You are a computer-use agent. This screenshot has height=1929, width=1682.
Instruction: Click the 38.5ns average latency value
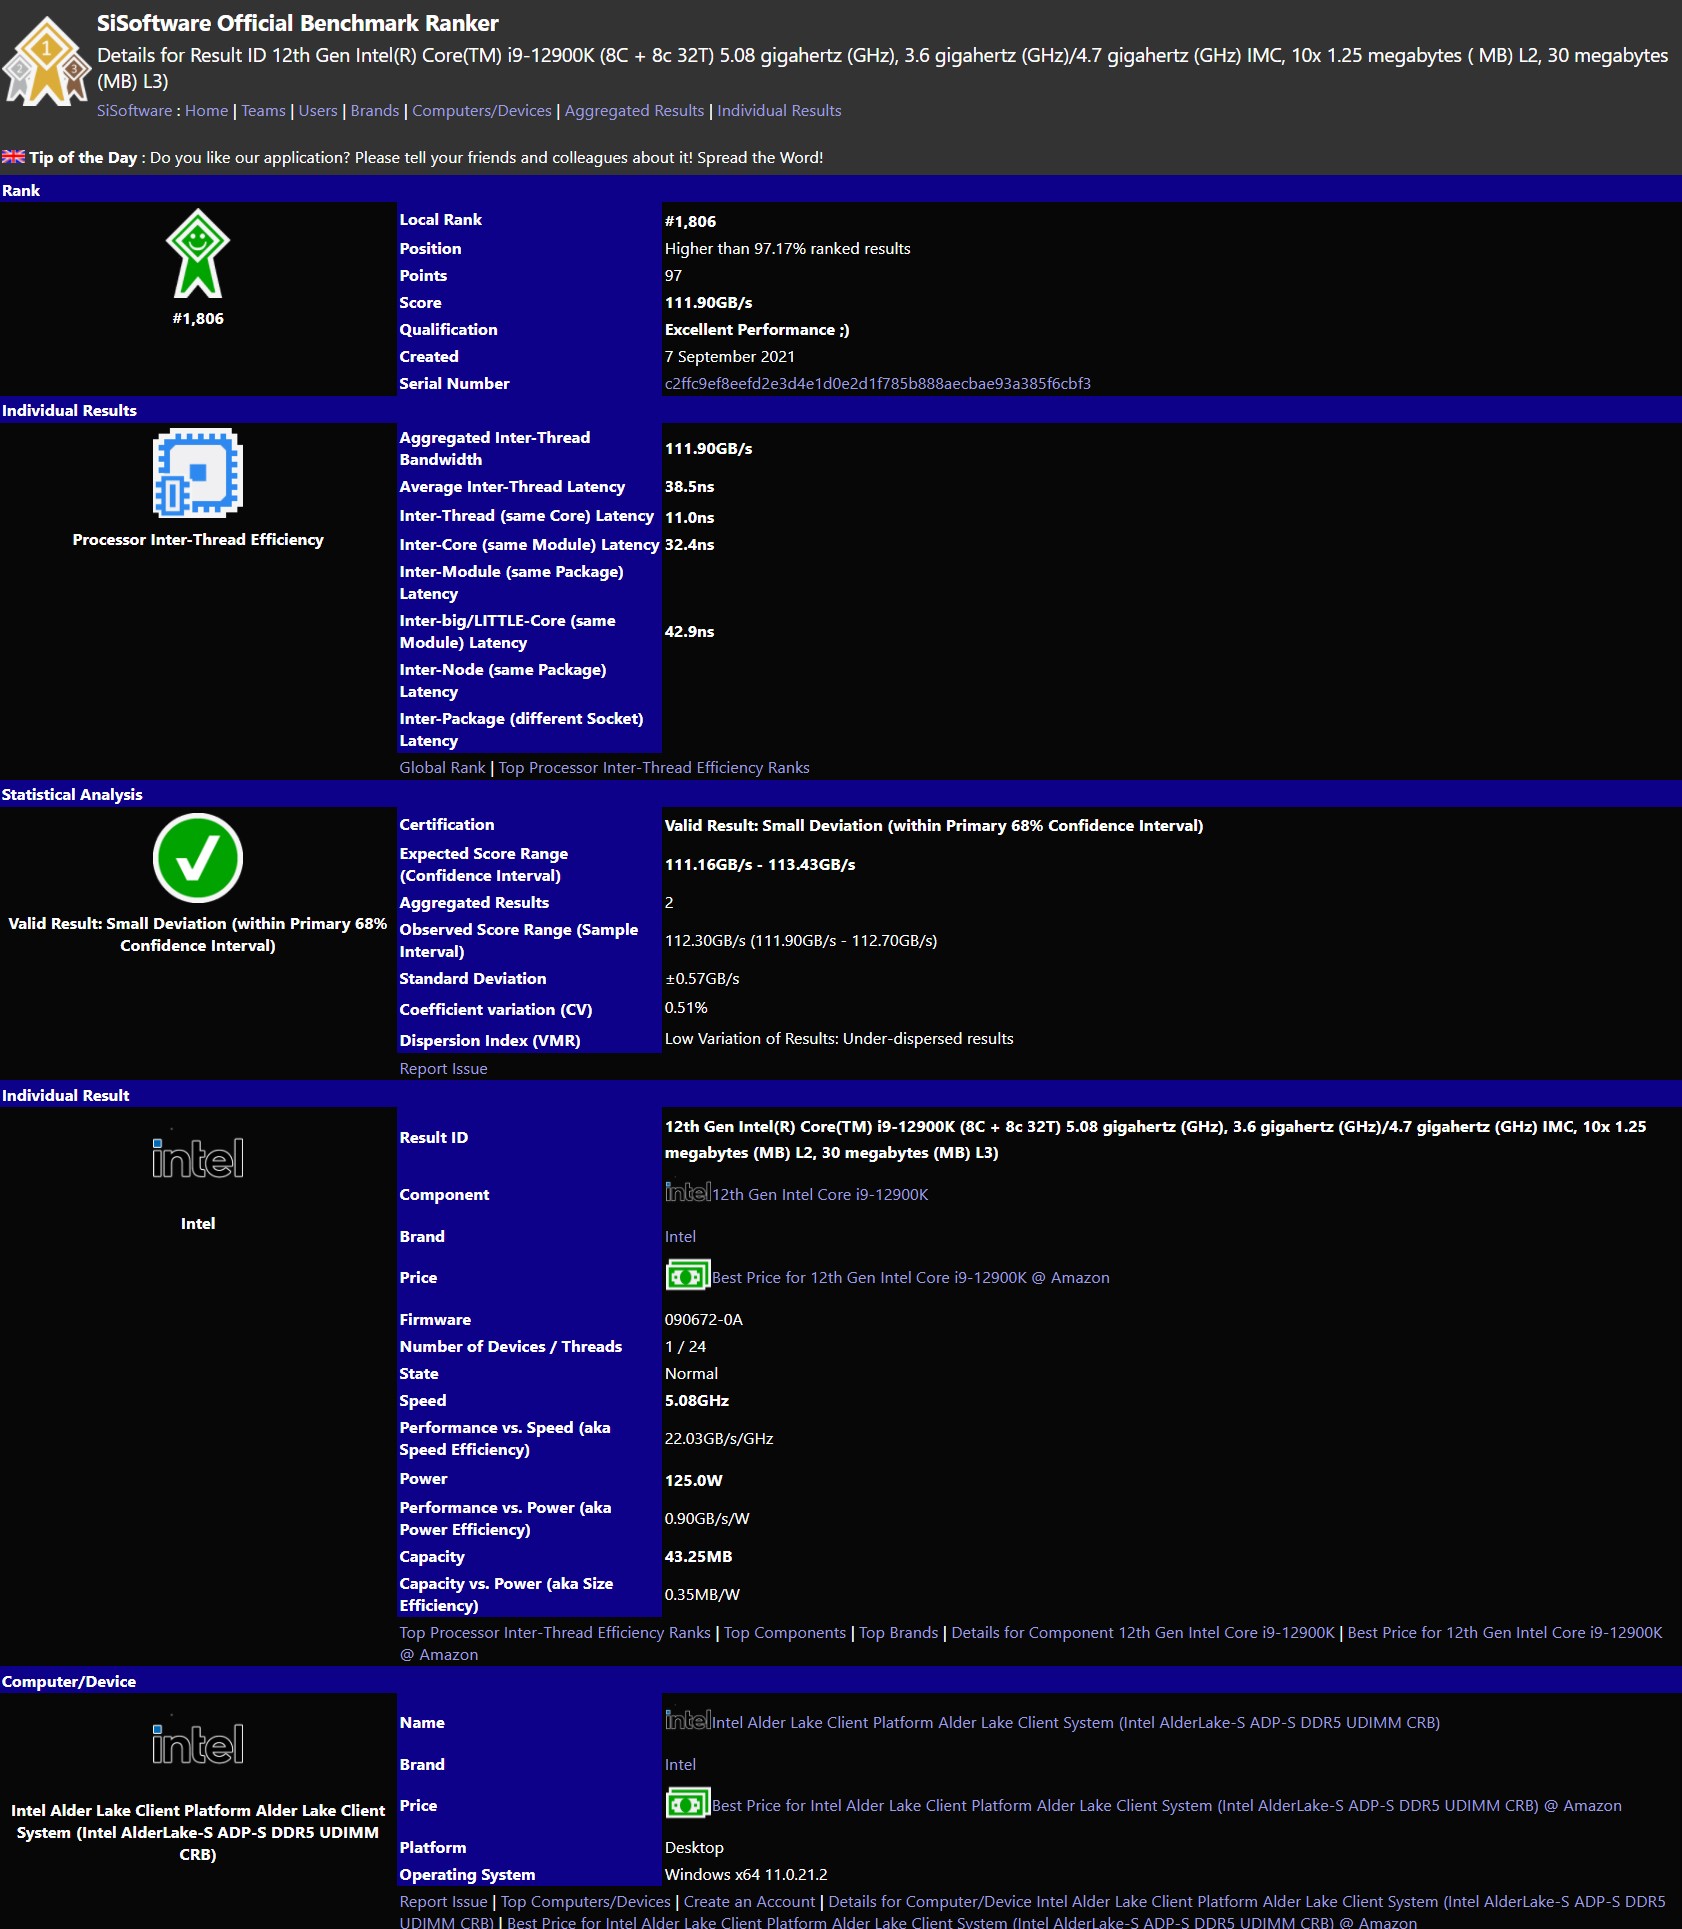(690, 487)
